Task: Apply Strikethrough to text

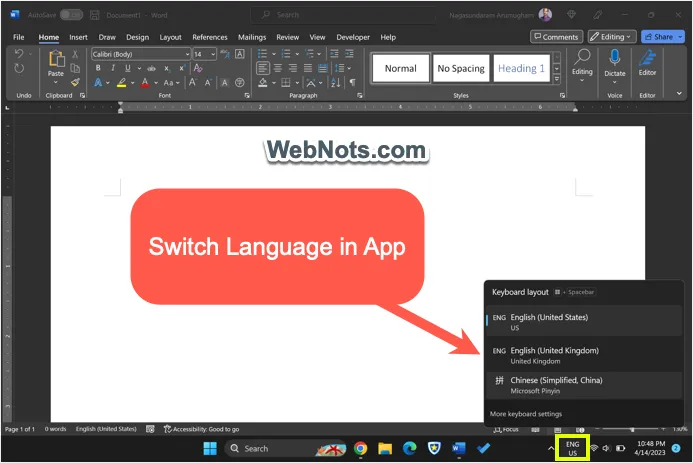Action: [x=152, y=68]
